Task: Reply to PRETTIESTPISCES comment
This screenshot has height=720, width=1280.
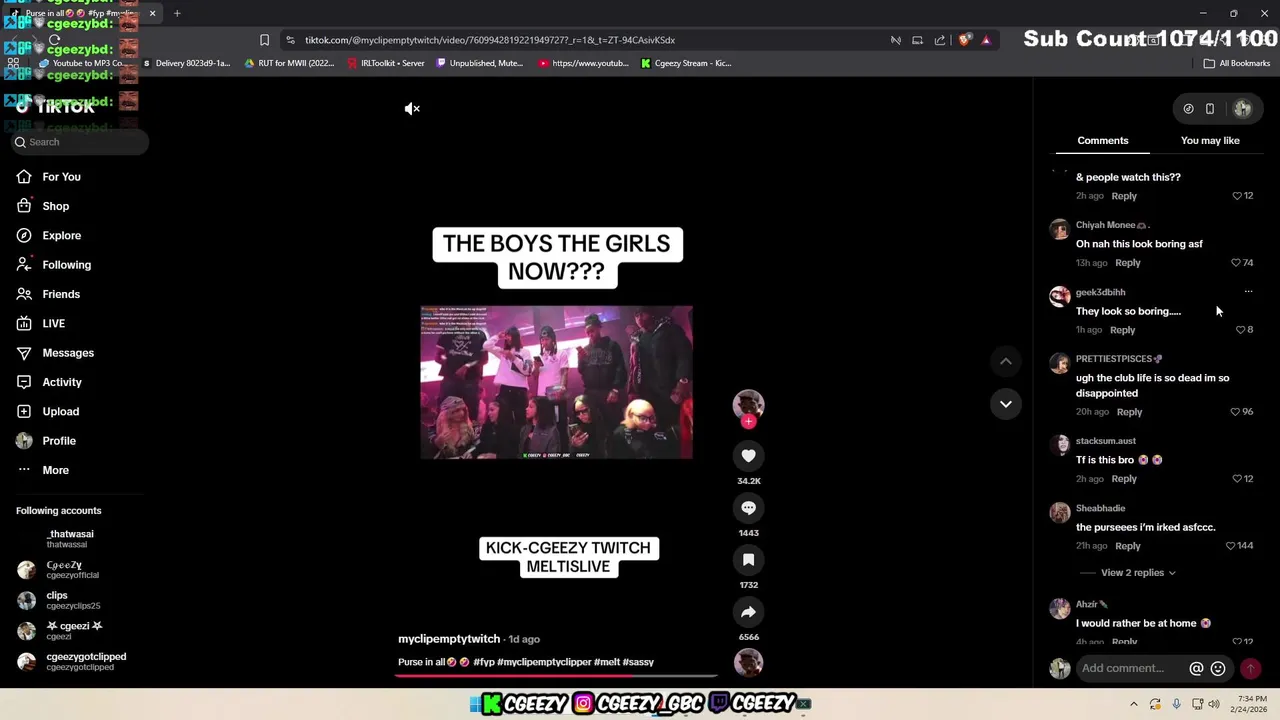Action: tap(1129, 412)
